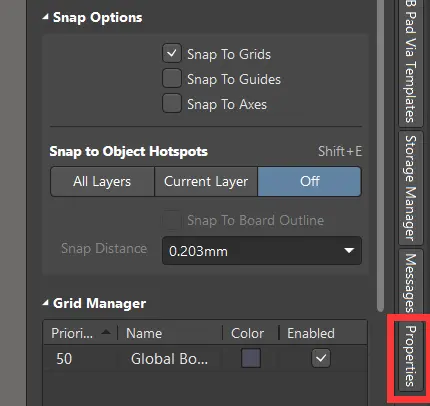Viewport: 430px width, 406px height.
Task: Click the panel's vertical scrollbar
Action: point(380,155)
